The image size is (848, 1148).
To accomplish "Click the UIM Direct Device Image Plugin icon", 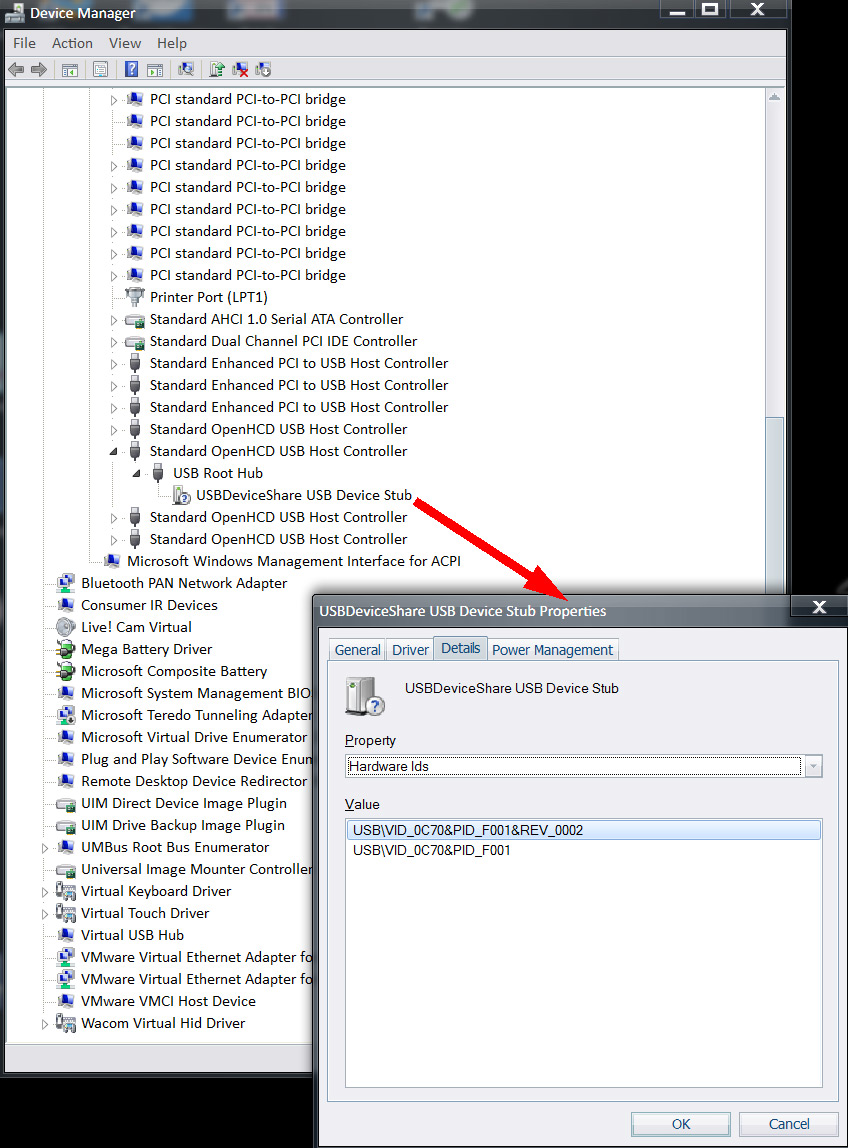I will [66, 804].
